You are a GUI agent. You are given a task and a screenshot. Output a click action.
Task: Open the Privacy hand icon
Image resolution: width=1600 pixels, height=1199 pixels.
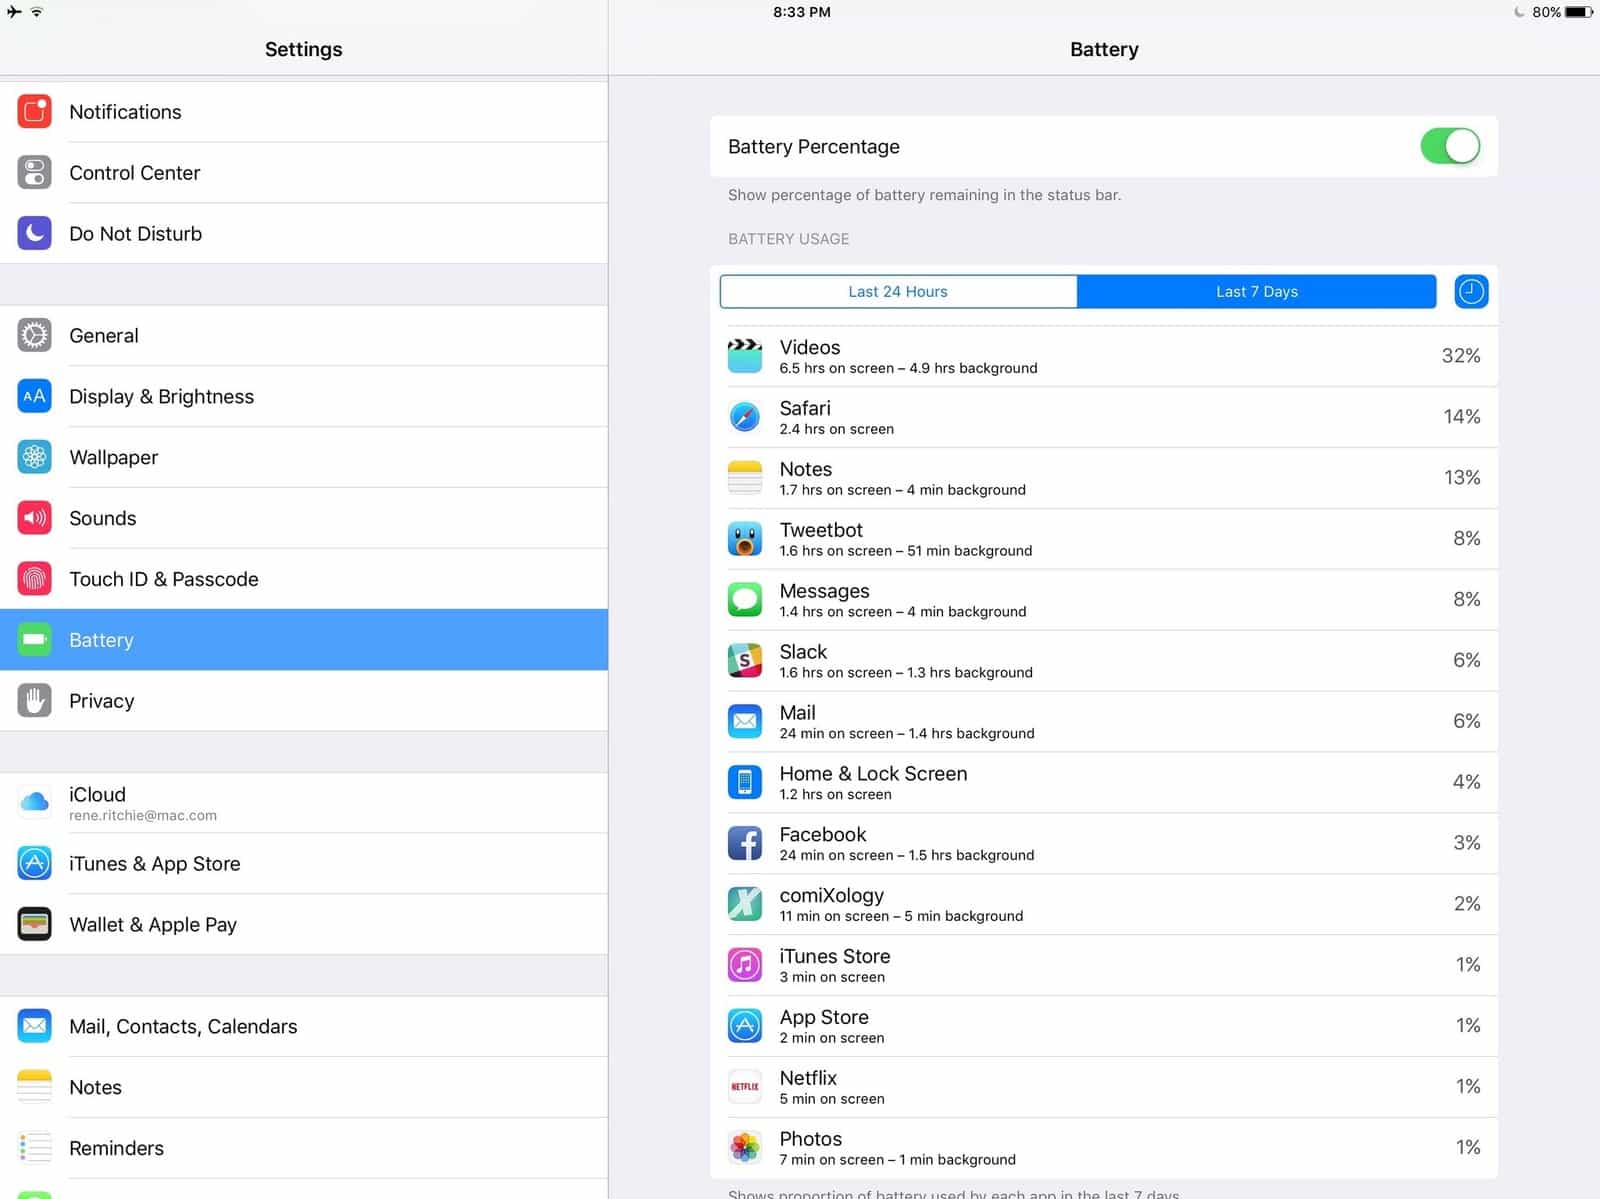pos(35,700)
